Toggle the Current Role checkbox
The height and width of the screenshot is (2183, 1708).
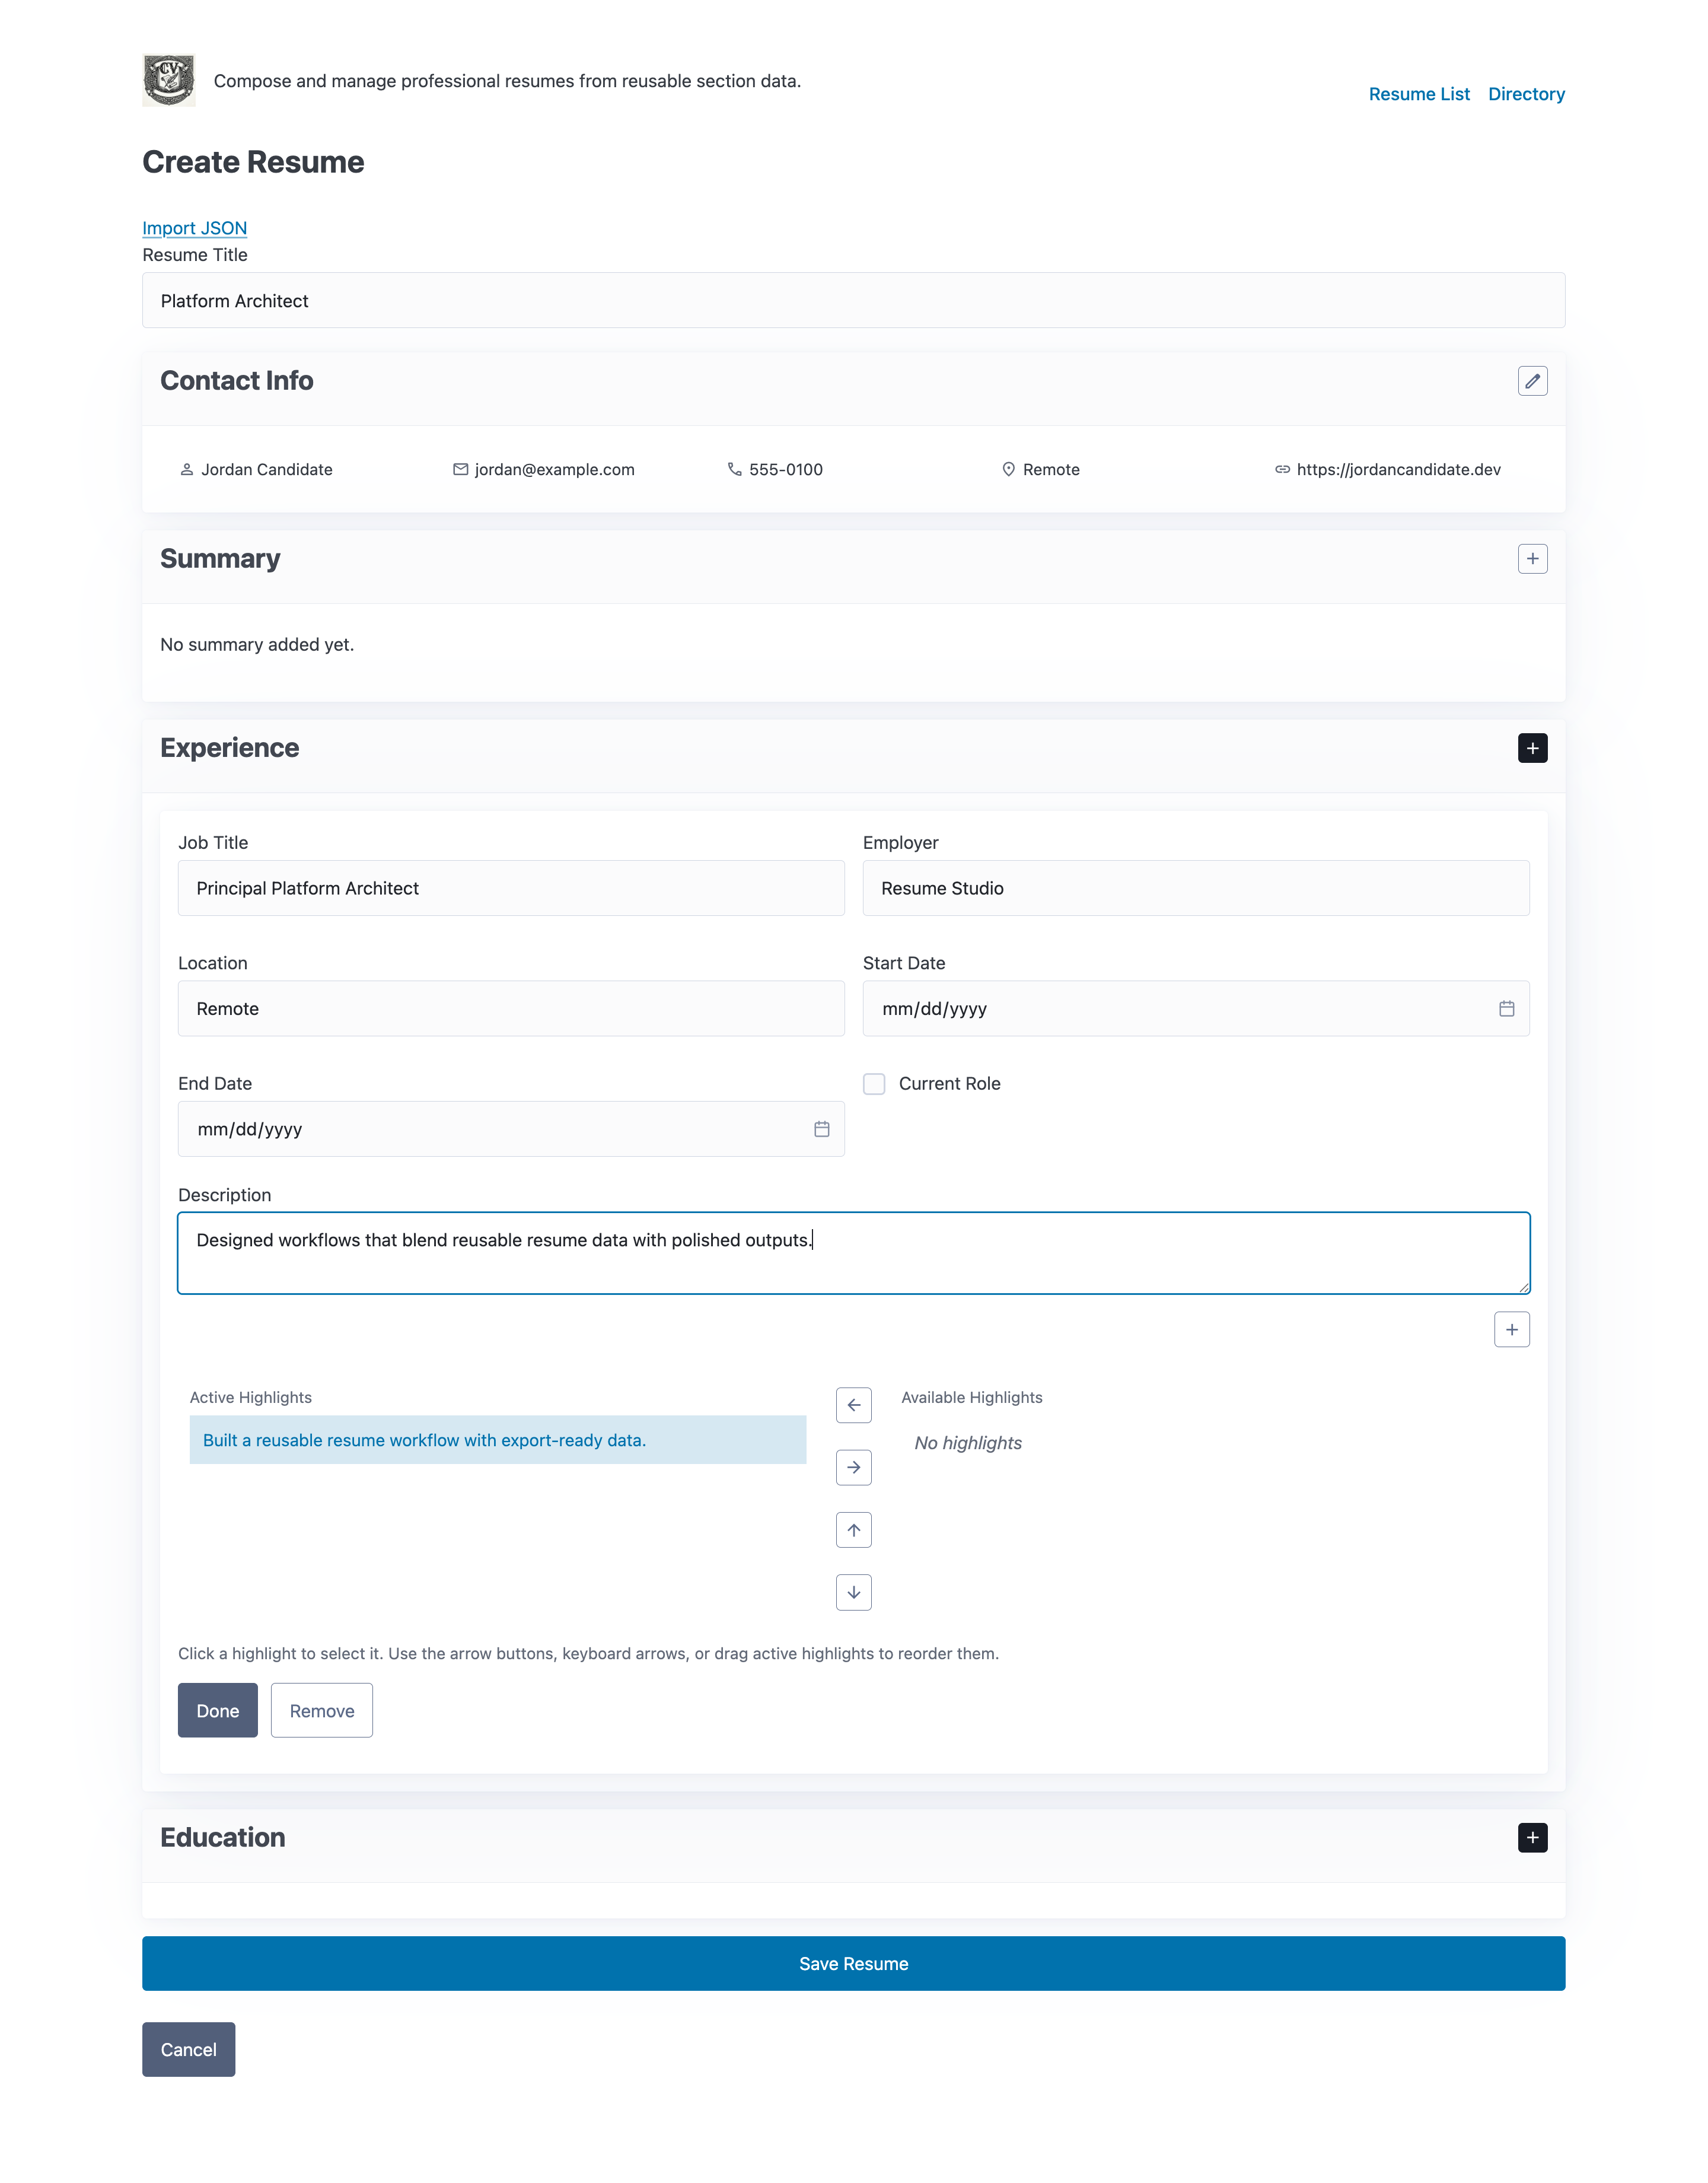pos(874,1084)
